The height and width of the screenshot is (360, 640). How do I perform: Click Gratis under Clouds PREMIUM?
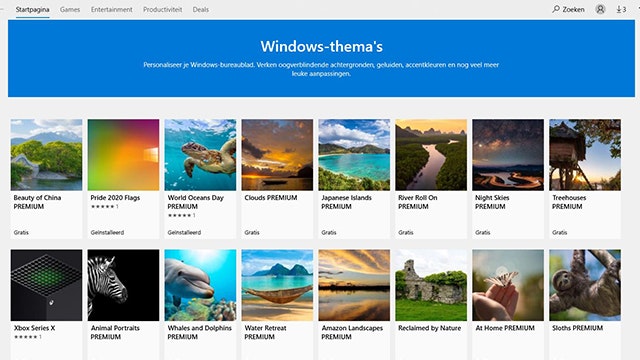252,232
